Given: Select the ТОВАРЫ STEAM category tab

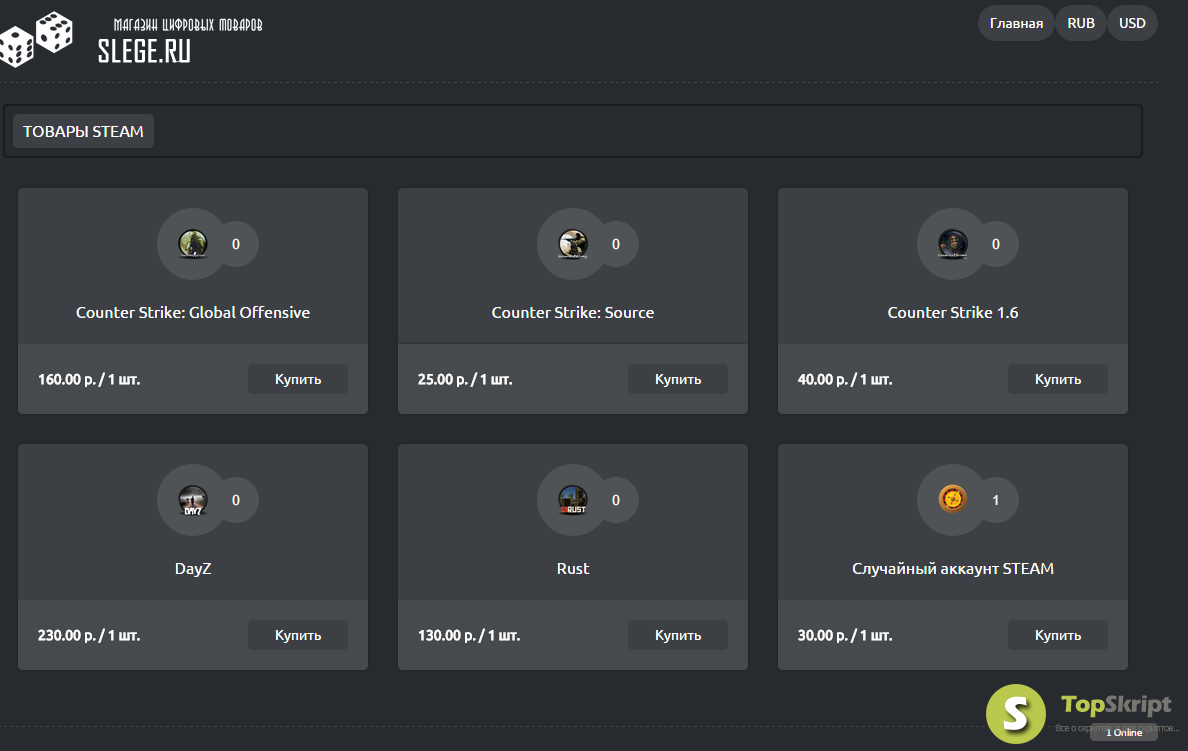Looking at the screenshot, I should click(x=83, y=131).
